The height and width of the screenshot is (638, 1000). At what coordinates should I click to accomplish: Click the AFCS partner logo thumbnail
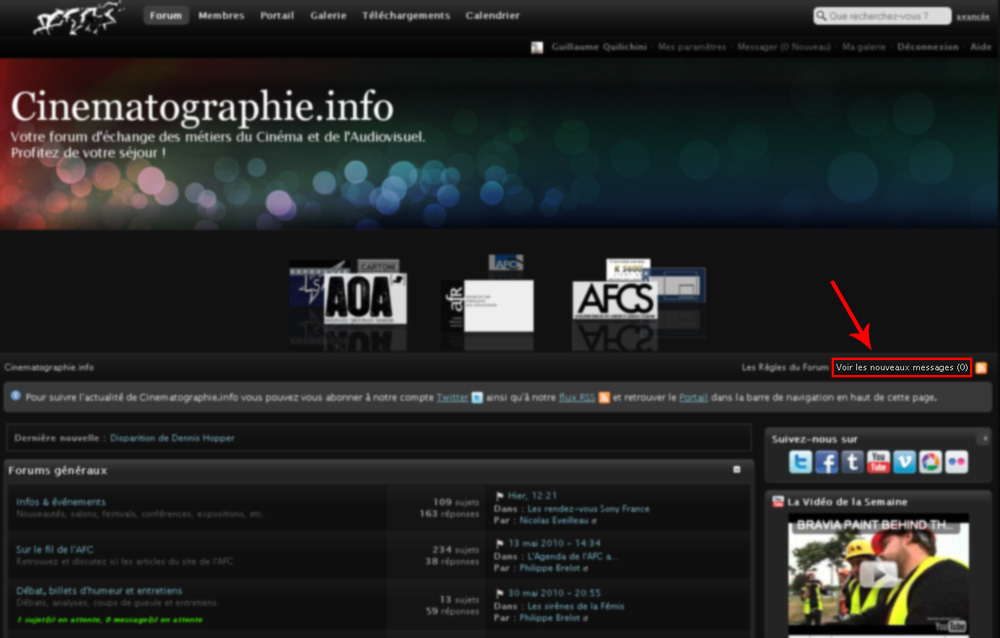[x=615, y=299]
